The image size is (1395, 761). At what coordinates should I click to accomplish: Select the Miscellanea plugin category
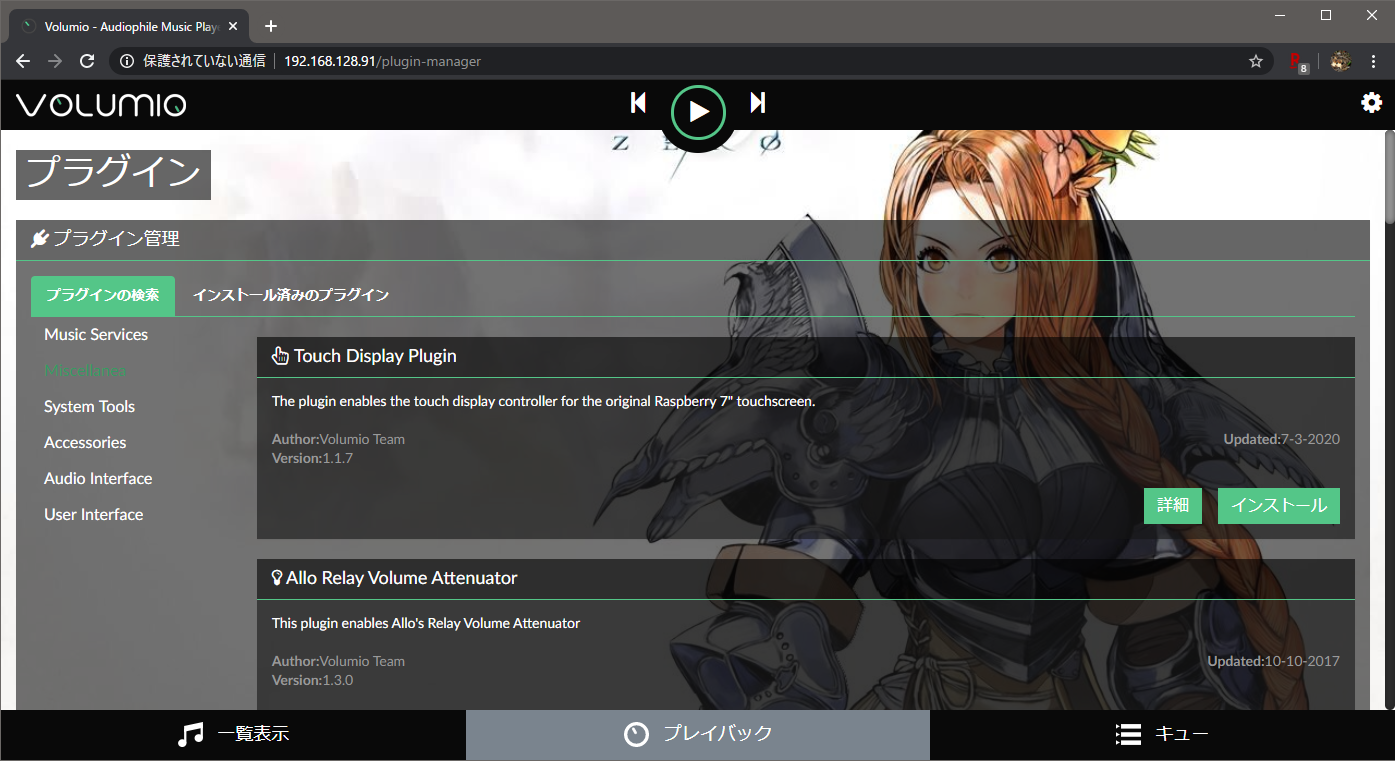coord(85,370)
